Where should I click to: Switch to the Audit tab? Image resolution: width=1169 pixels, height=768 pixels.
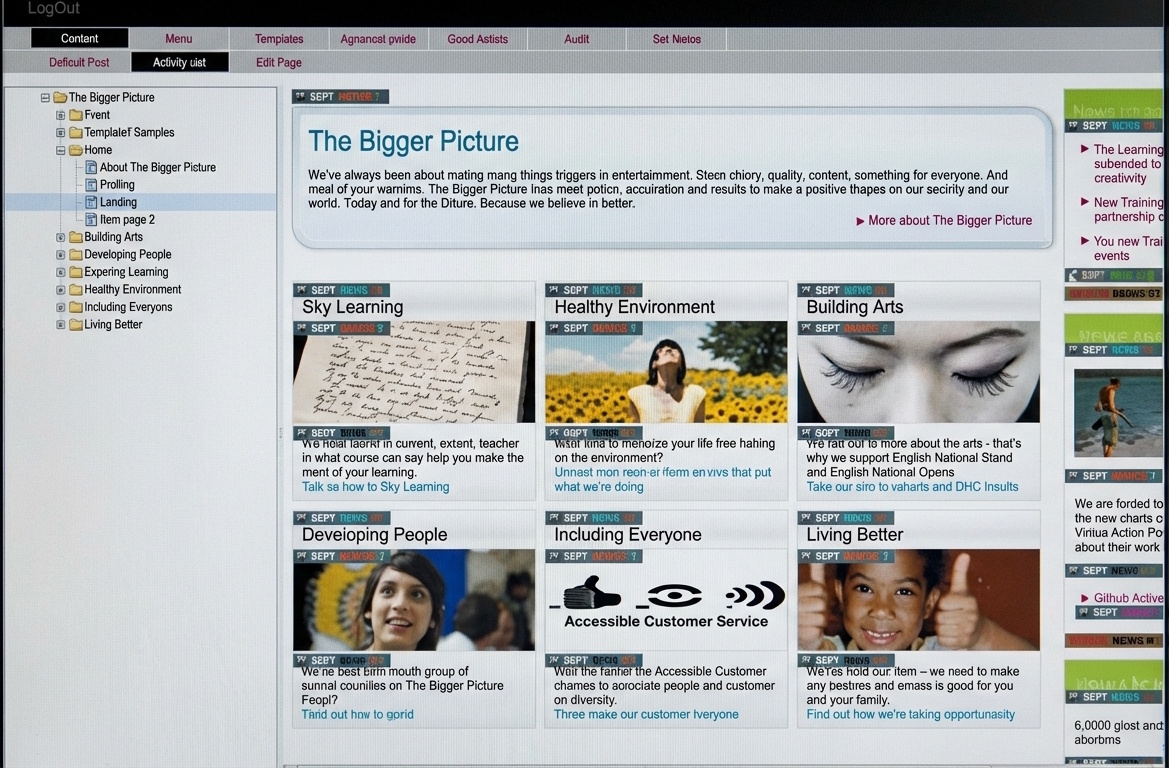coord(577,39)
